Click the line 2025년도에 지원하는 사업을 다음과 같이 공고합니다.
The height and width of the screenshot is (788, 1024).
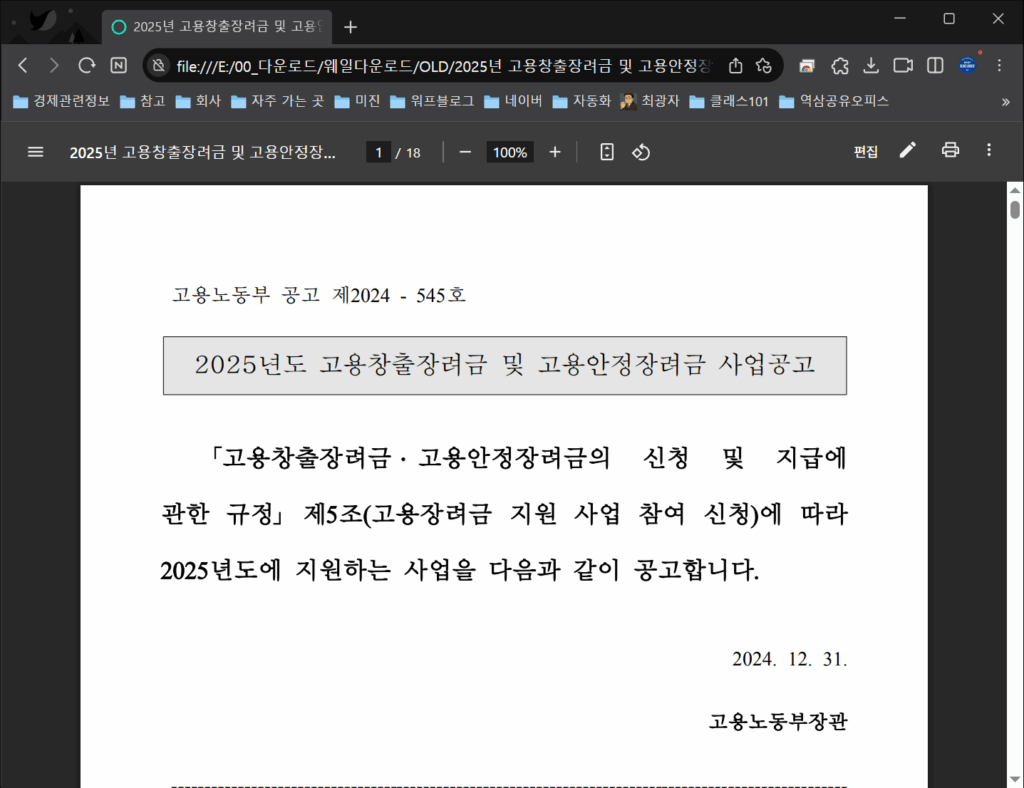460,570
